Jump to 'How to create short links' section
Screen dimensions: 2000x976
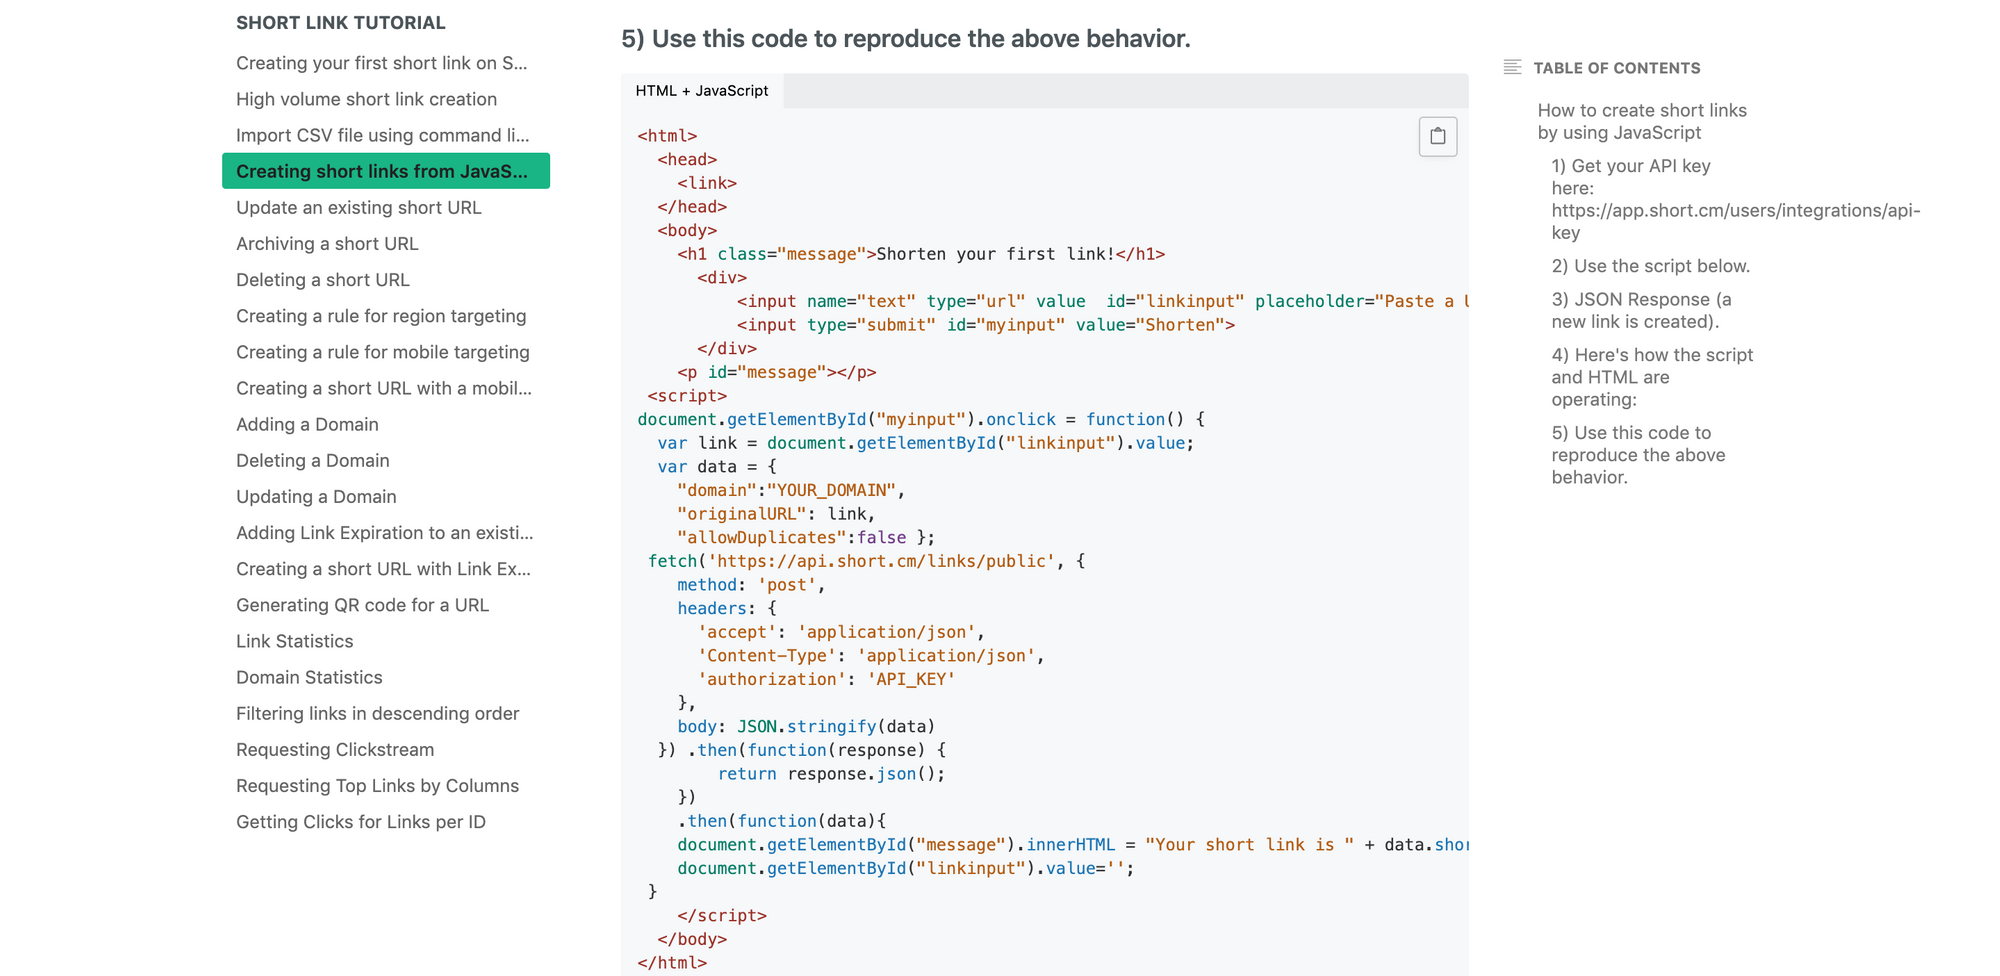[1642, 121]
